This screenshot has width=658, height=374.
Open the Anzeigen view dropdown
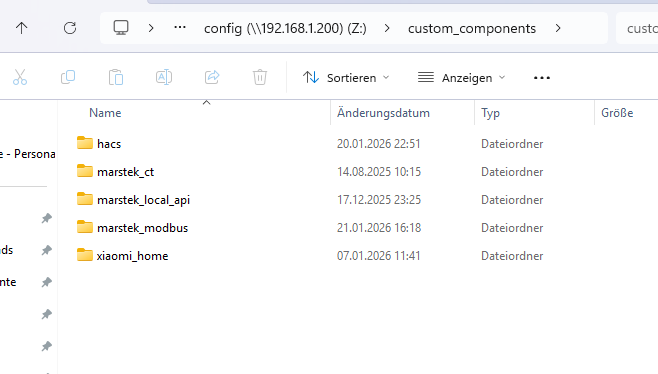pos(462,78)
